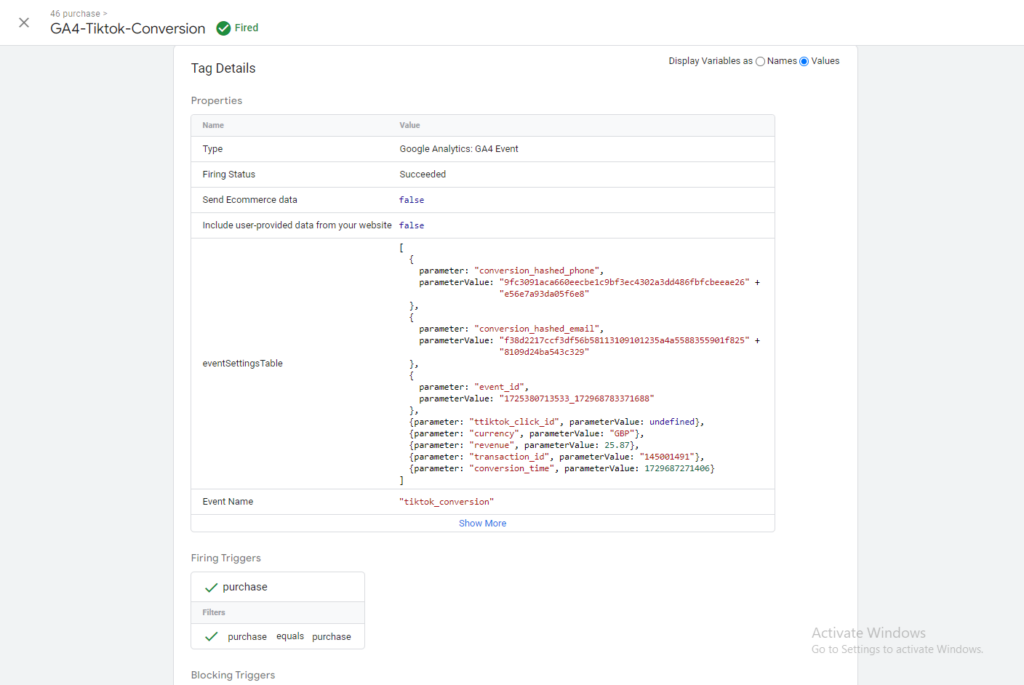Select Names for variable display
The height and width of the screenshot is (685, 1024).
coord(761,61)
